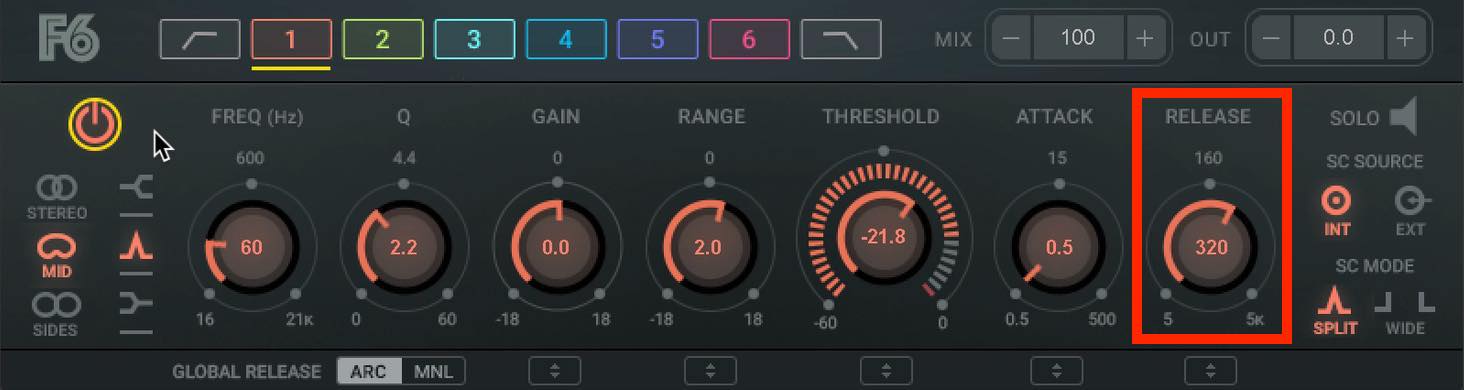The width and height of the screenshot is (1464, 390).
Task: Open the link arrows below ATTACK
Action: tap(1056, 371)
